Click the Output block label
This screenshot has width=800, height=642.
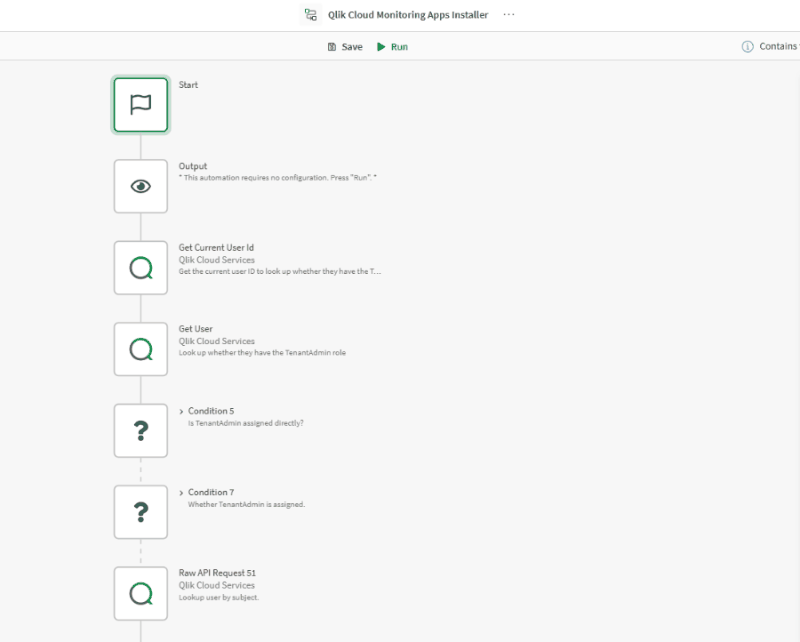click(x=193, y=166)
